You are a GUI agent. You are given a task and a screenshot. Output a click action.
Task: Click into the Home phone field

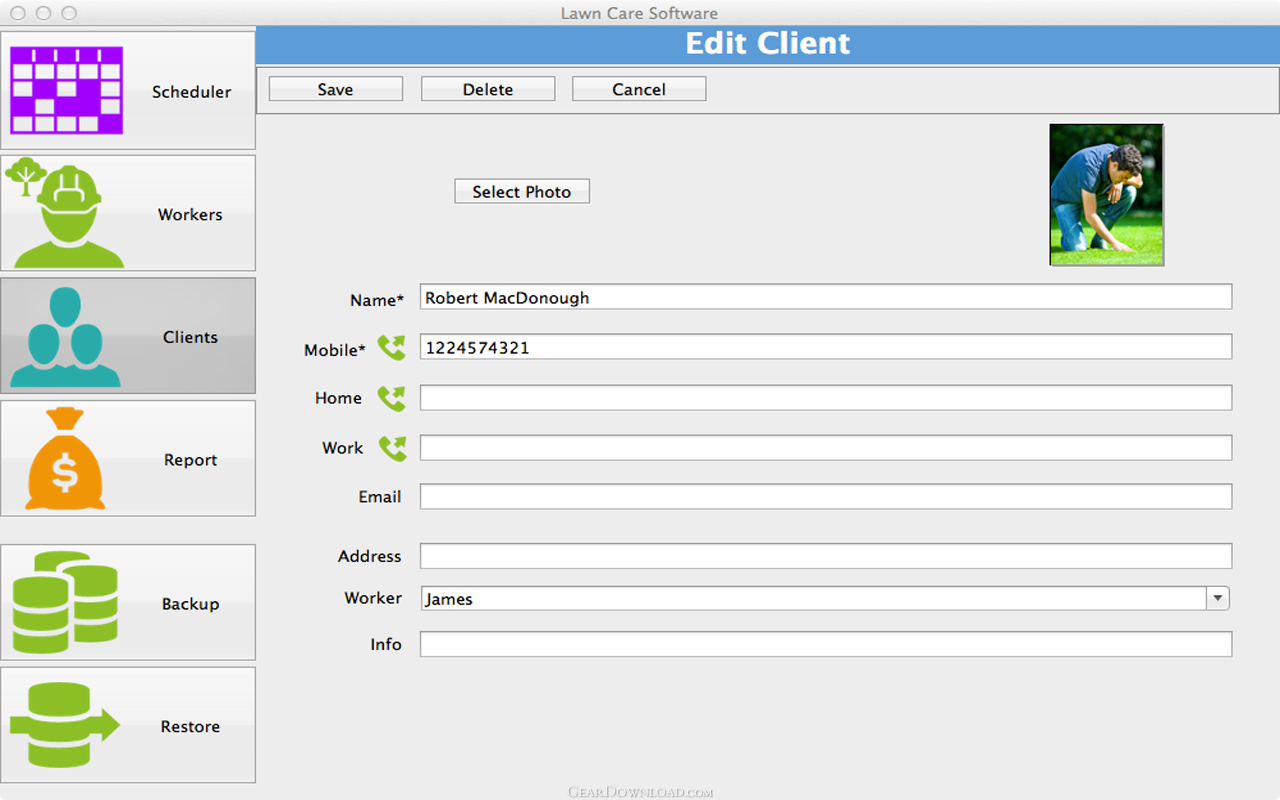click(826, 398)
